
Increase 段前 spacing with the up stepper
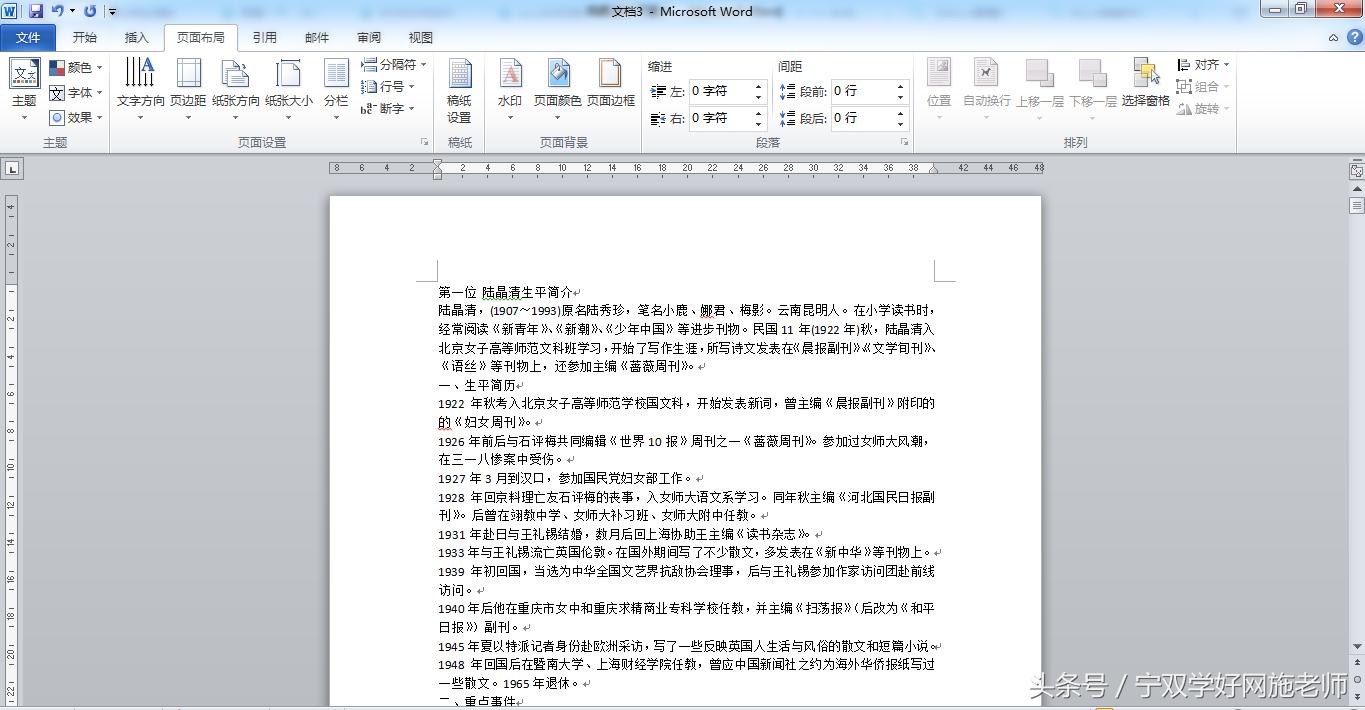coord(898,85)
